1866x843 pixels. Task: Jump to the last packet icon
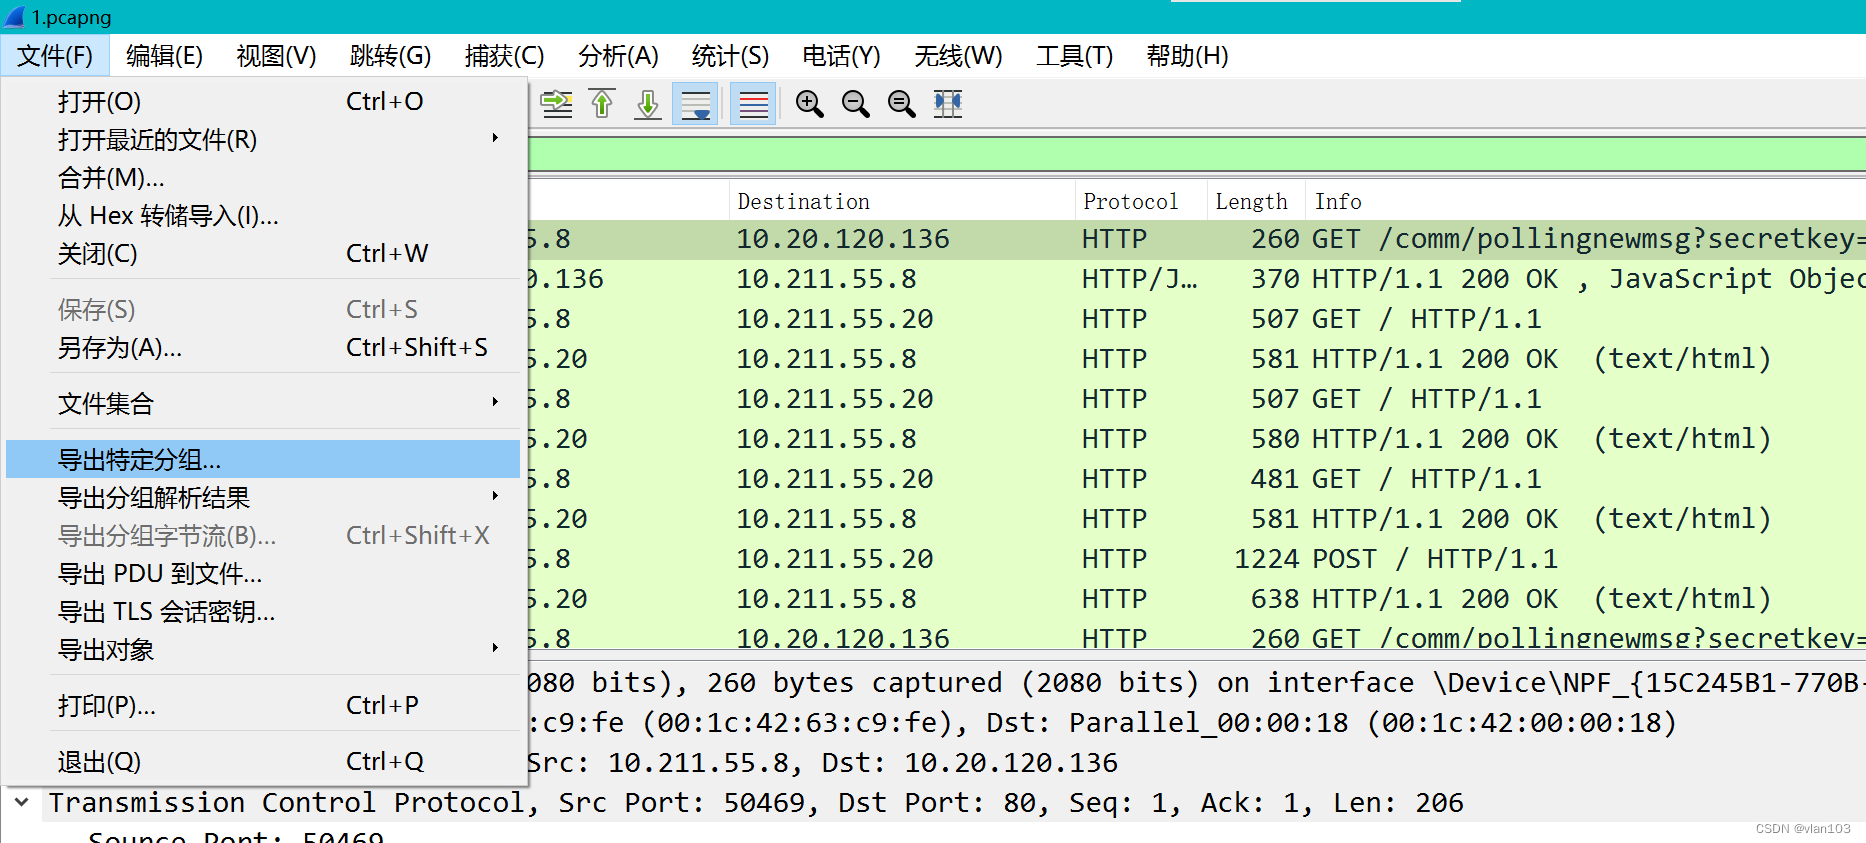click(x=648, y=104)
